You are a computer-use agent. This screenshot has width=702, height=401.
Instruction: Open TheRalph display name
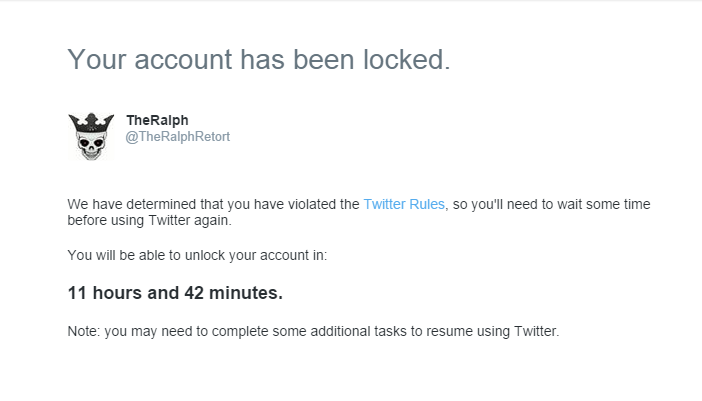tap(157, 120)
